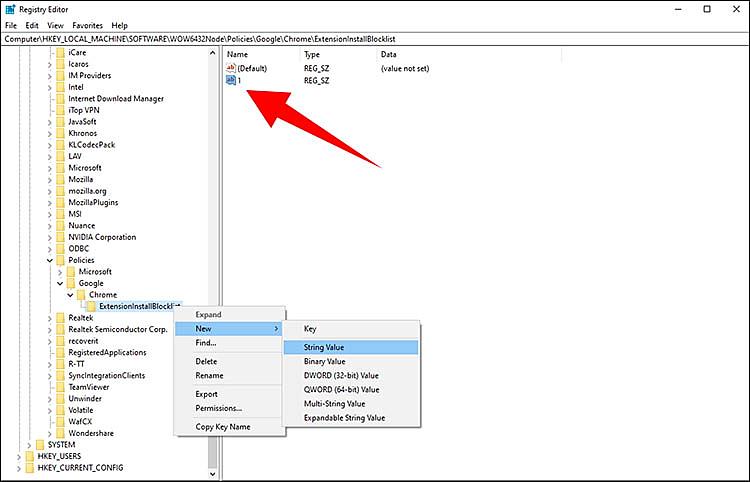Click the Registry Editor app icon
This screenshot has width=750, height=482.
(x=10, y=9)
